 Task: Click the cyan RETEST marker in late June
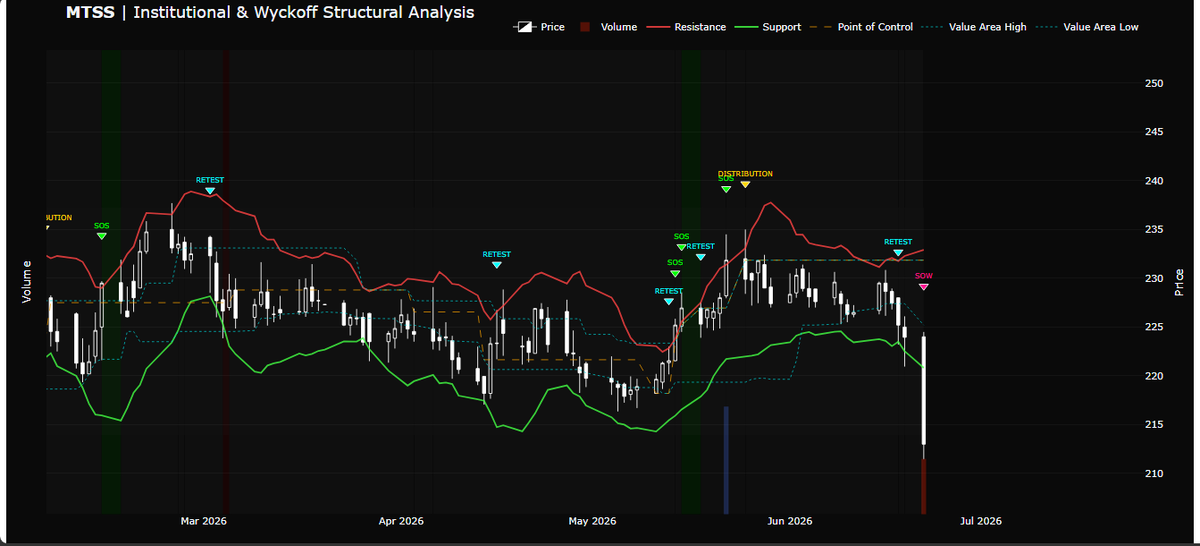tap(898, 252)
